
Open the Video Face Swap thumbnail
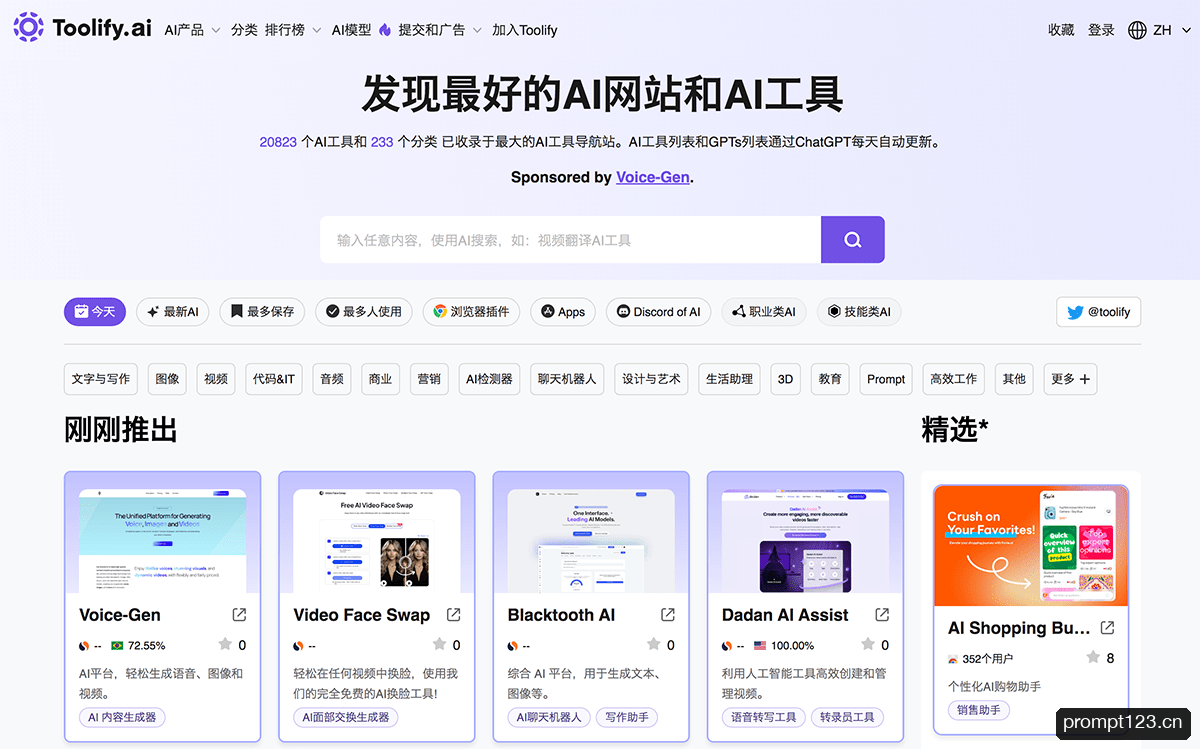(x=377, y=539)
